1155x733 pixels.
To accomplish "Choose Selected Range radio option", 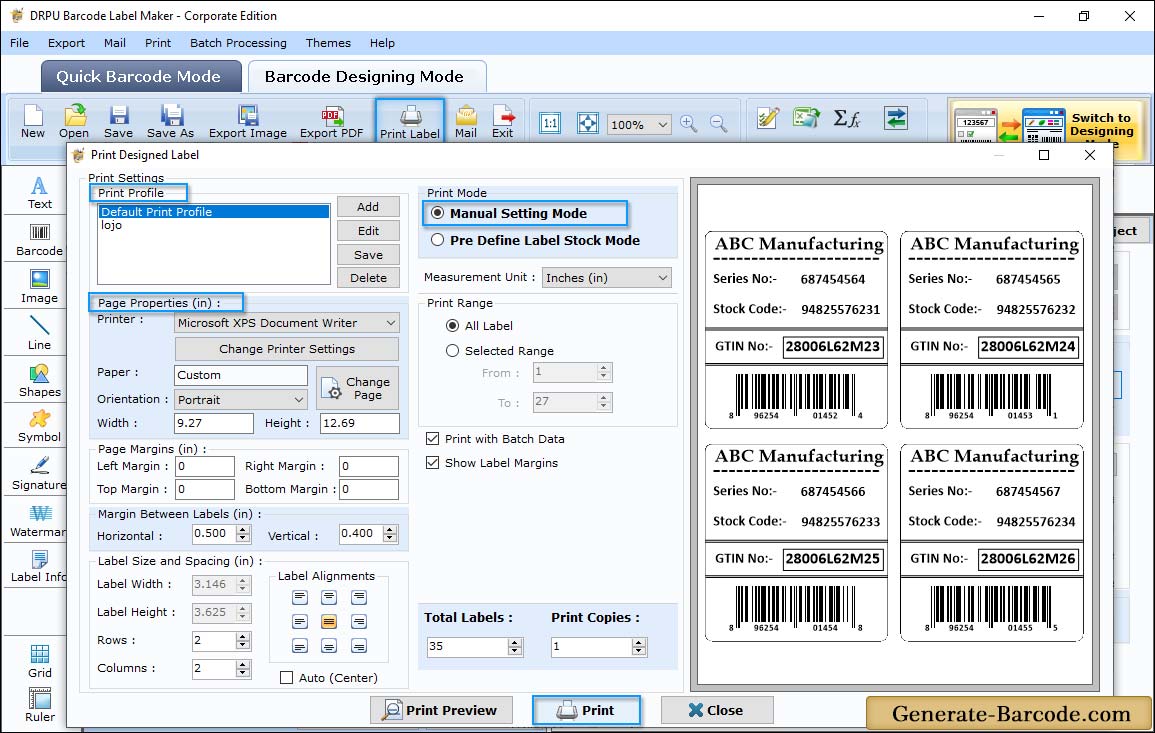I will point(452,351).
